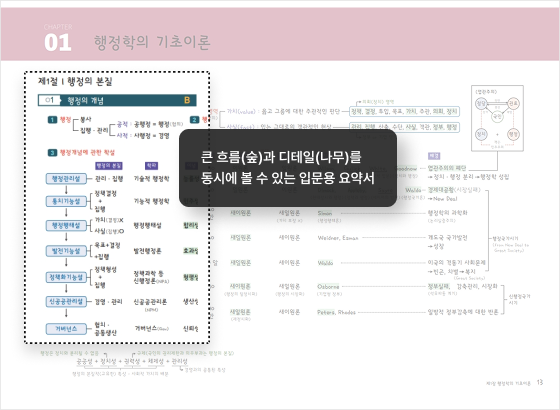Viewport: 560px width, 410px height.
Task: Select the '행정관리설' box
Action: [66, 179]
